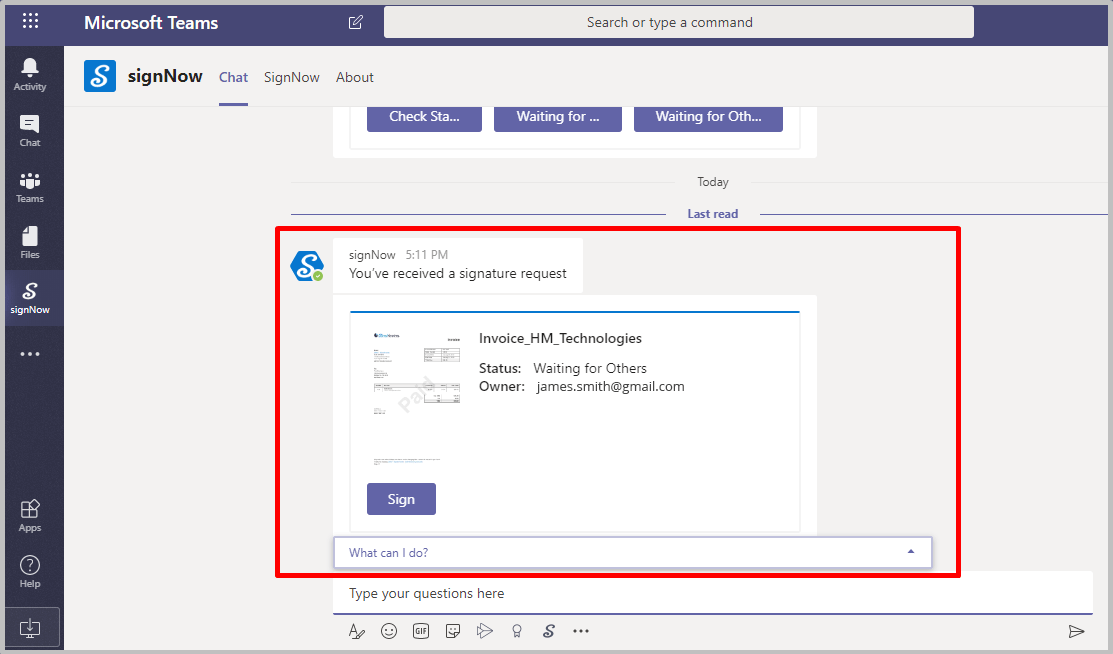
Task: Click the Stream play icon in composer
Action: click(x=485, y=631)
